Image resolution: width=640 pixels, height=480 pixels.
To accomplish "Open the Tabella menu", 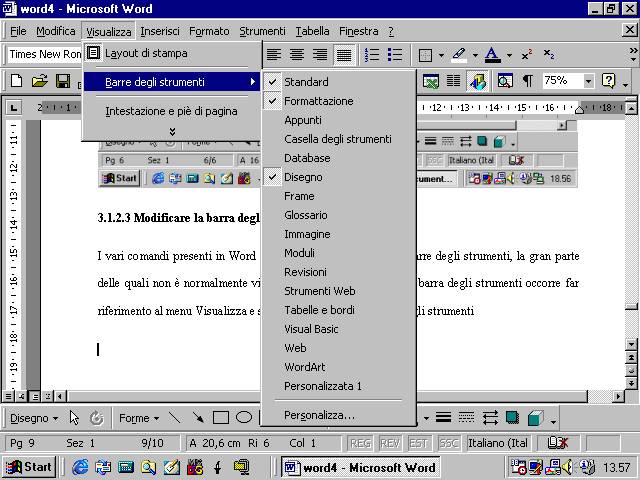I will tap(313, 31).
